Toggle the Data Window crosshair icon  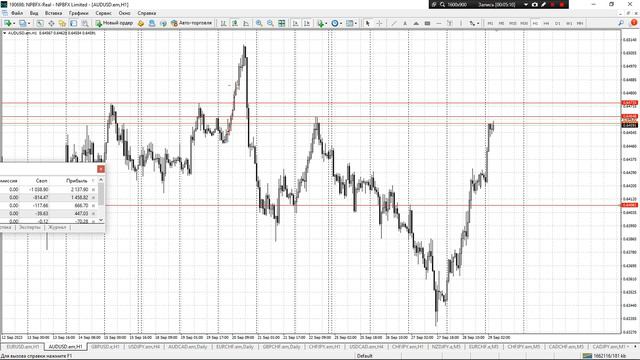pos(51,23)
